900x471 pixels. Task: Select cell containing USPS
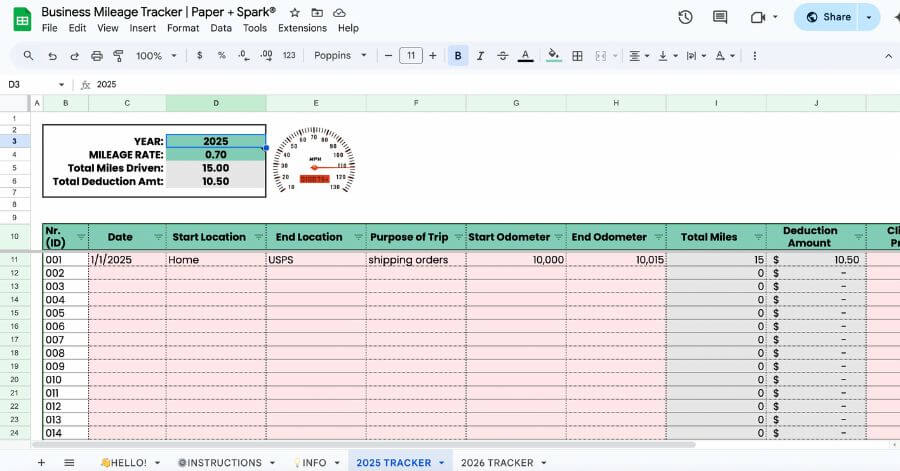coord(316,259)
